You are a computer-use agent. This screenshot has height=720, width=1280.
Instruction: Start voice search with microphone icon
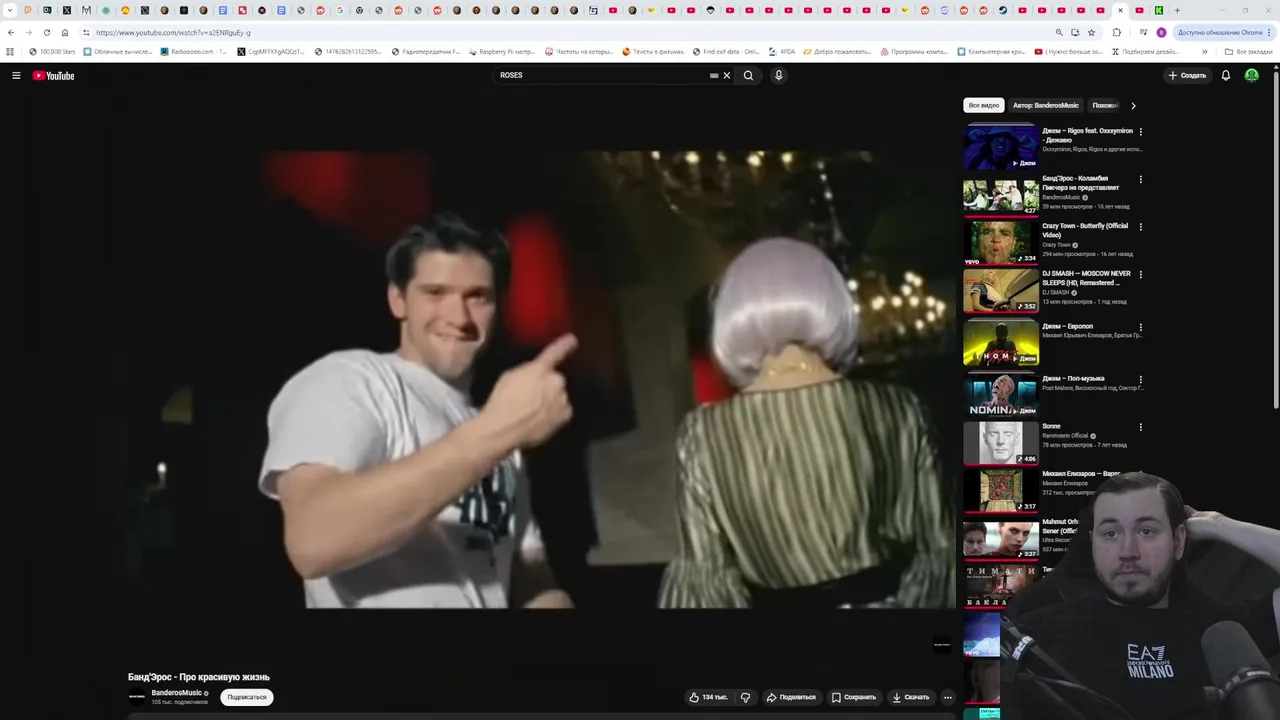tap(778, 75)
